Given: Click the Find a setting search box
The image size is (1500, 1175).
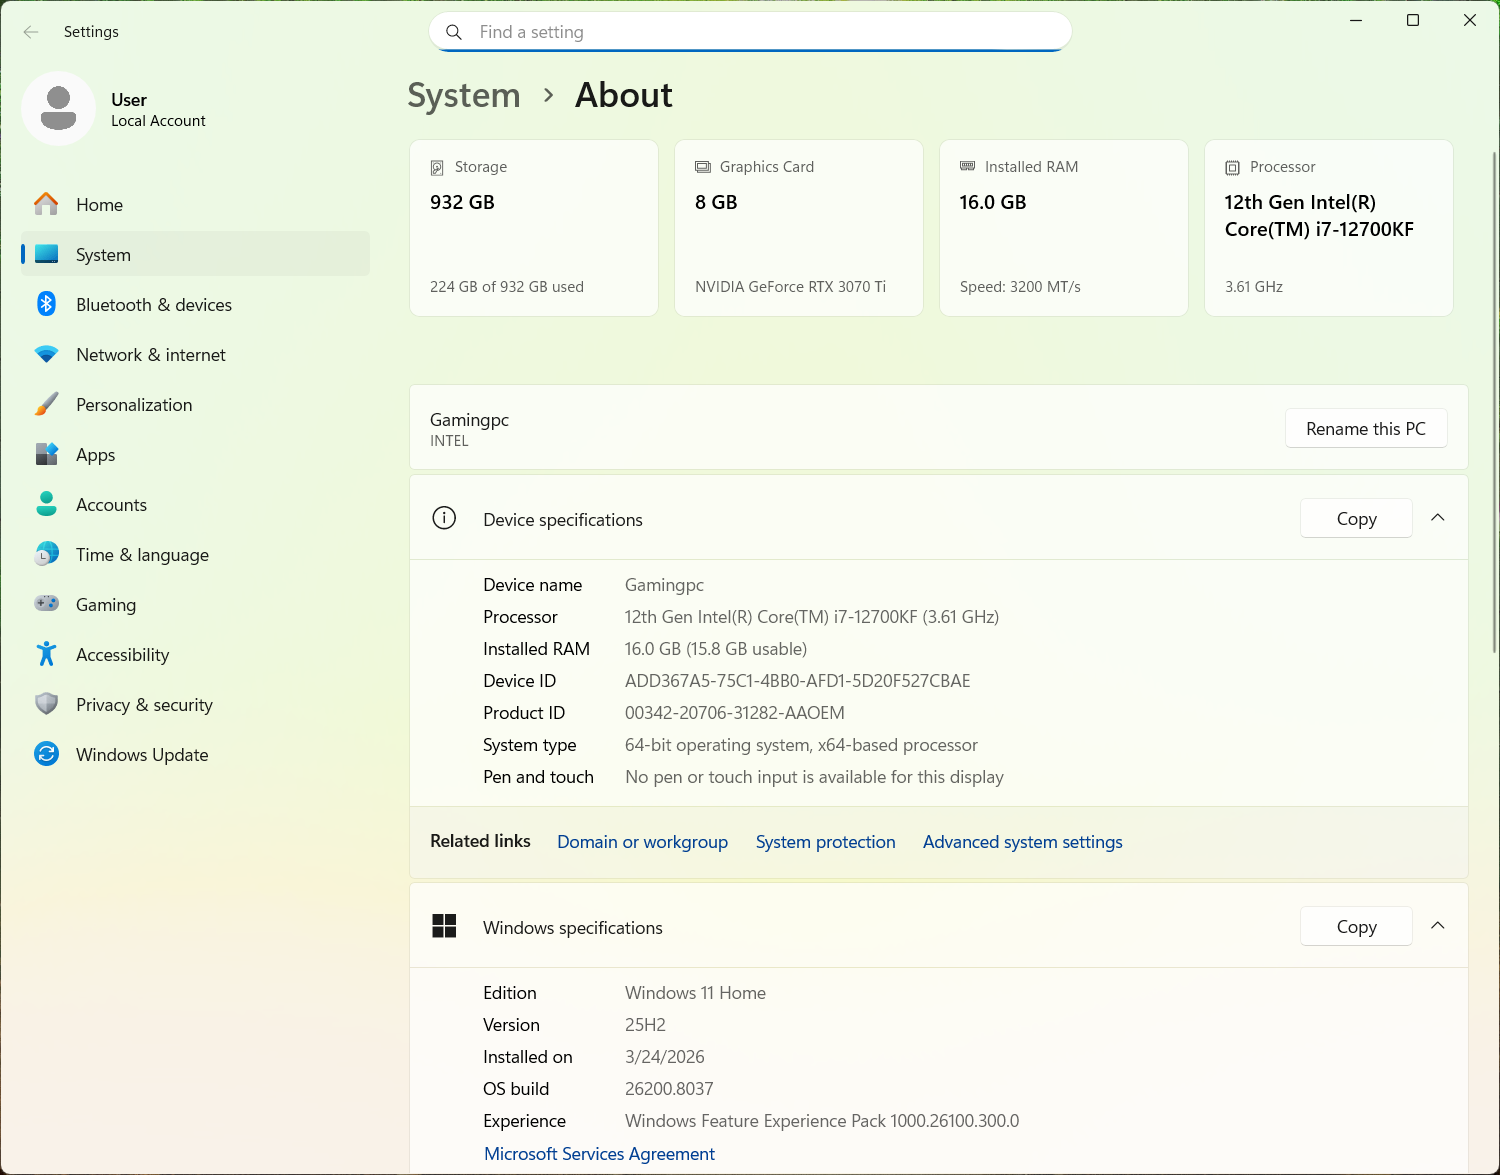Looking at the screenshot, I should pos(750,32).
